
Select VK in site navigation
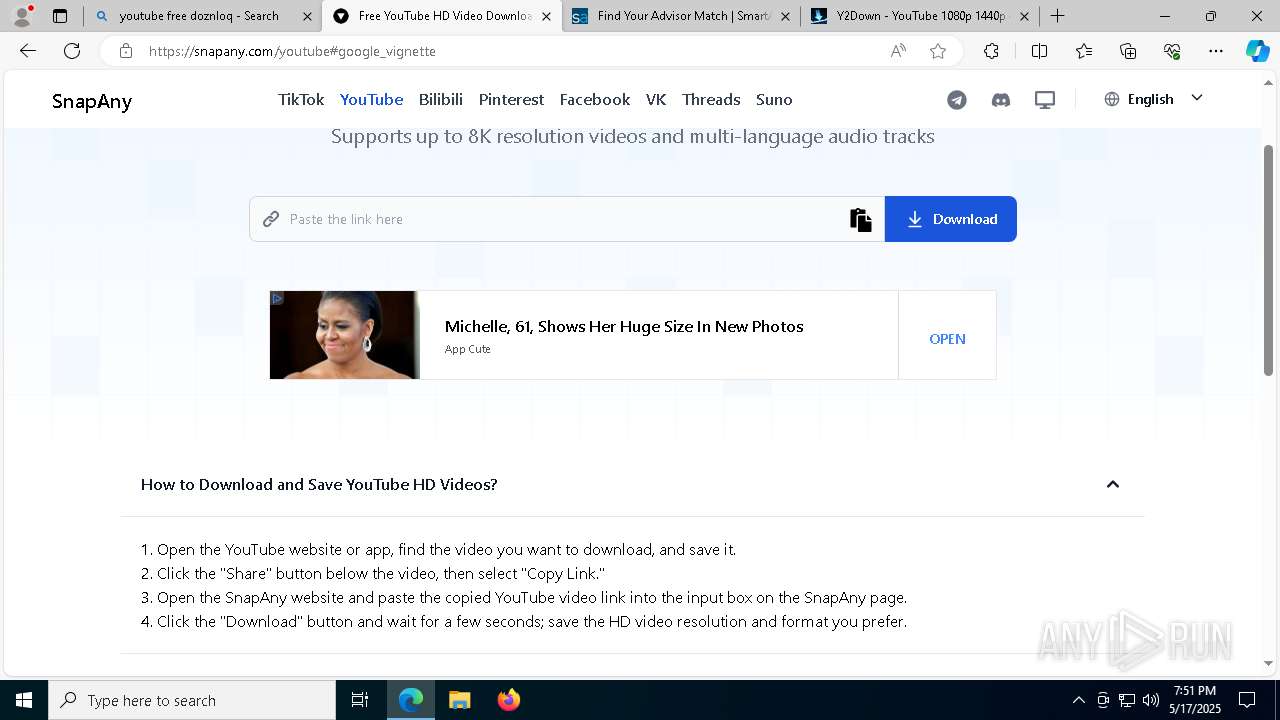(x=656, y=99)
